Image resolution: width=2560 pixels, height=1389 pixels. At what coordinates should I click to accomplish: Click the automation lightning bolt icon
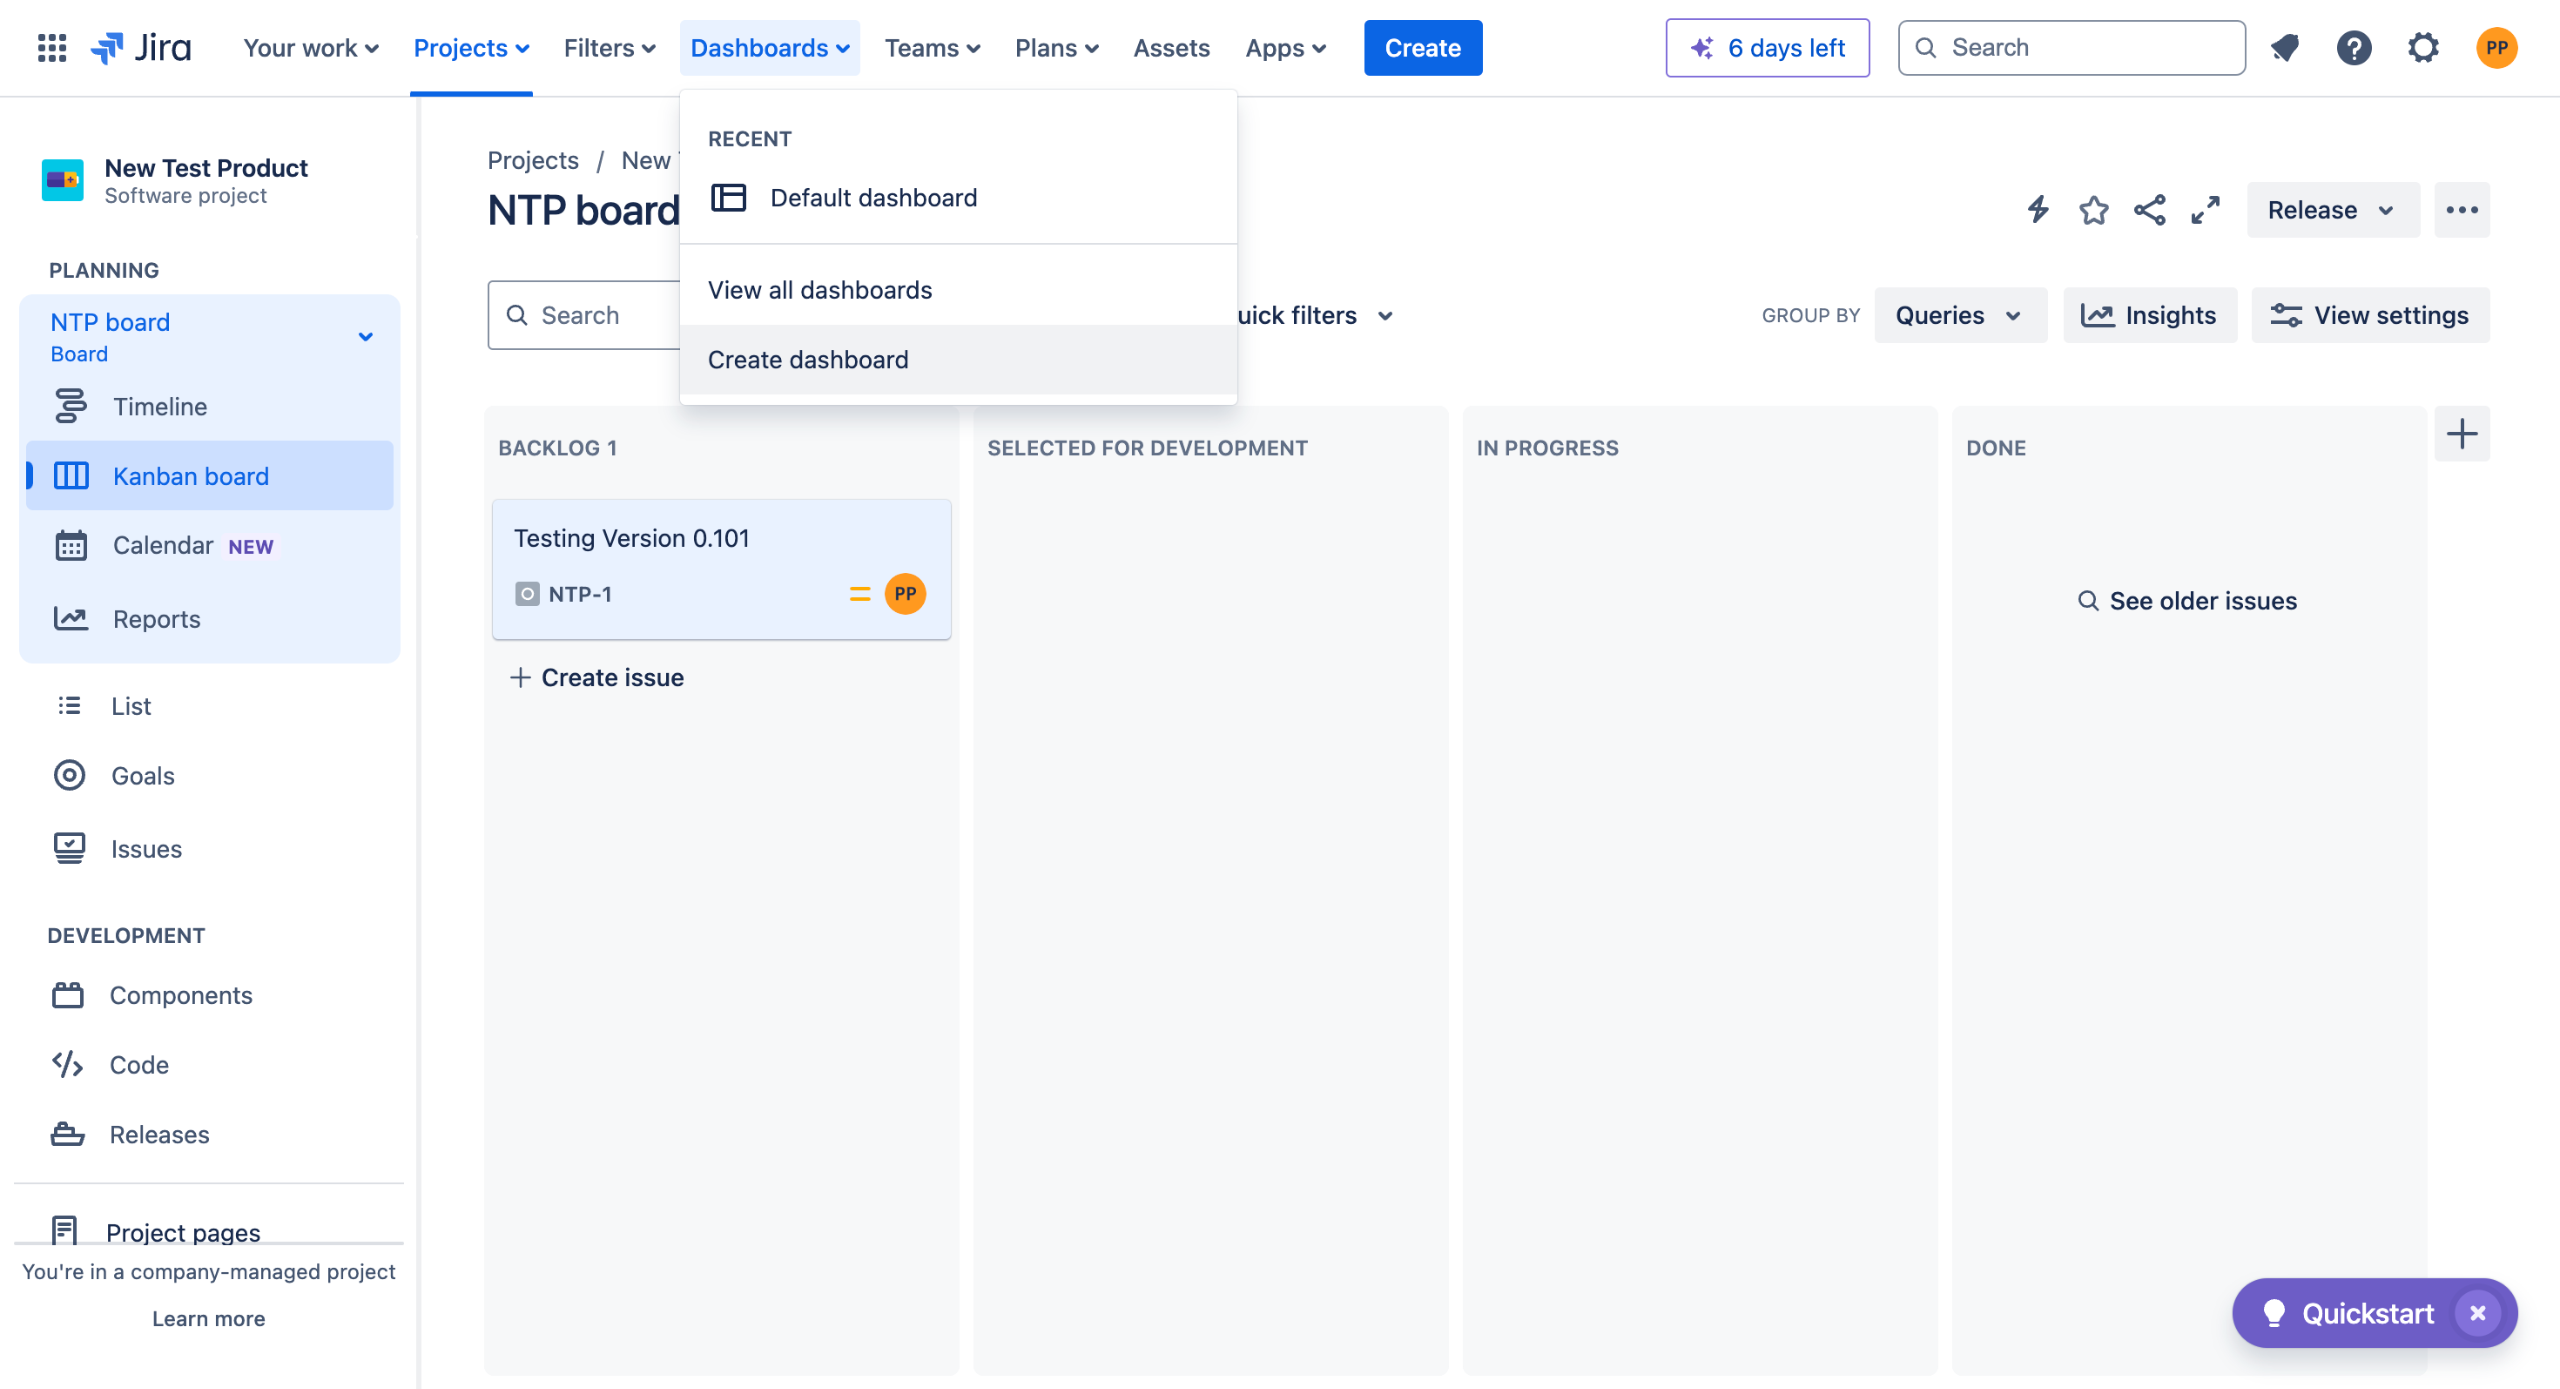point(2038,210)
